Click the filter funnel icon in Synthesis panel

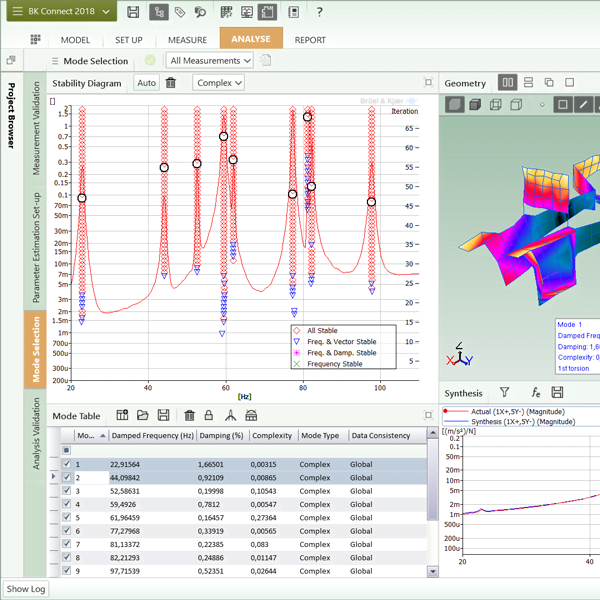505,393
